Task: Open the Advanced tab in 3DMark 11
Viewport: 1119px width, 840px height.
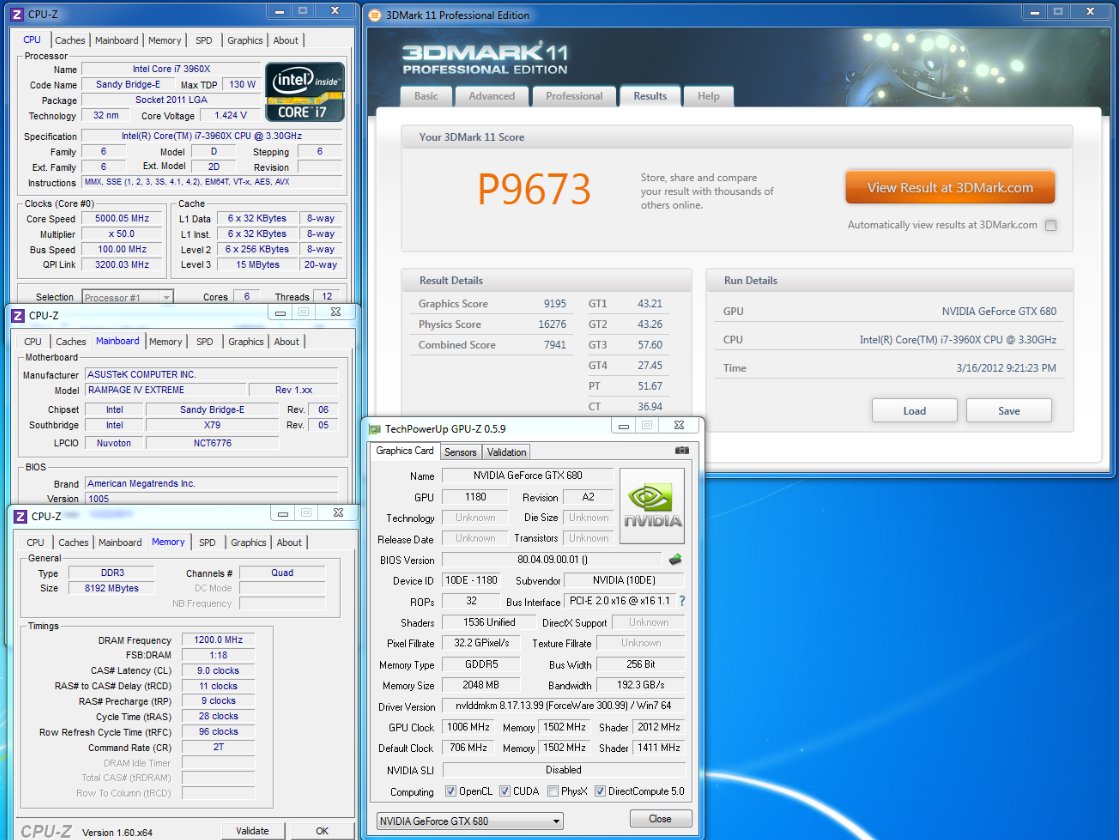Action: click(x=492, y=96)
